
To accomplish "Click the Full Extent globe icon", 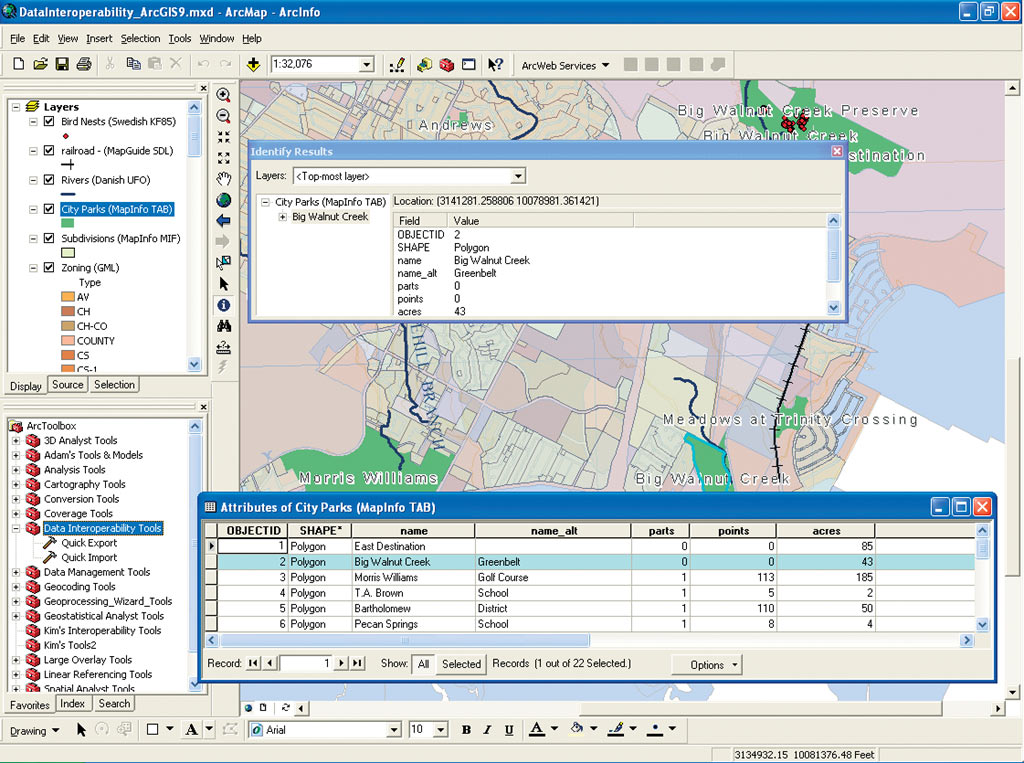I will pyautogui.click(x=223, y=200).
